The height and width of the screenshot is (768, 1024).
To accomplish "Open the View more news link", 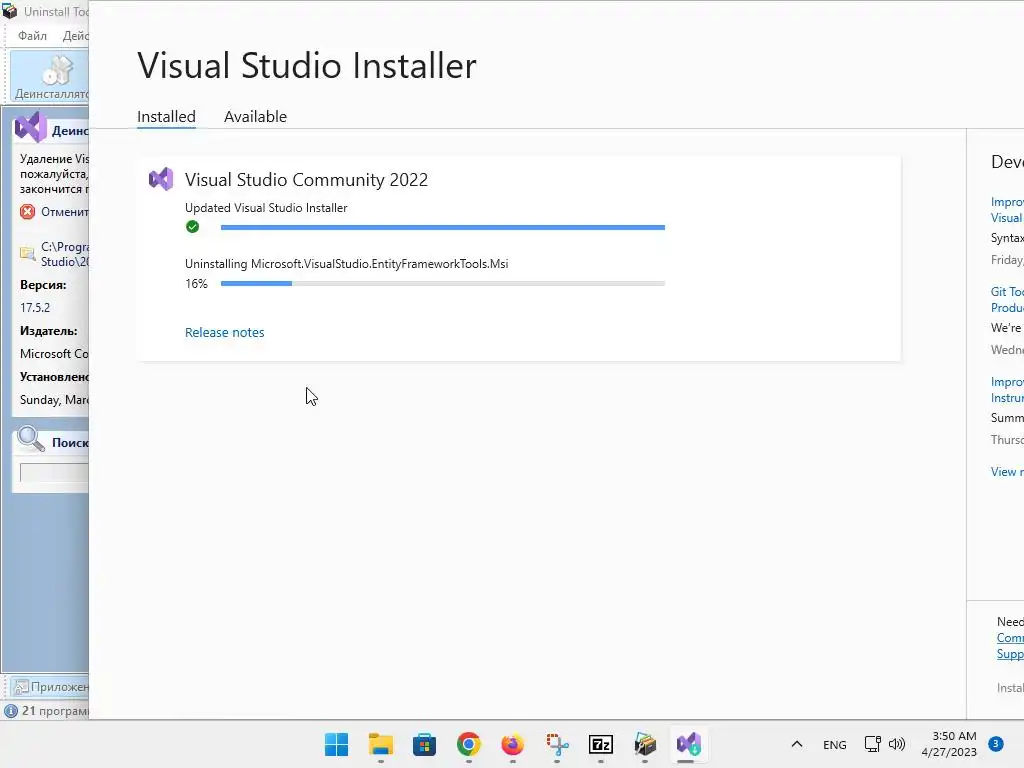I will coord(1007,472).
